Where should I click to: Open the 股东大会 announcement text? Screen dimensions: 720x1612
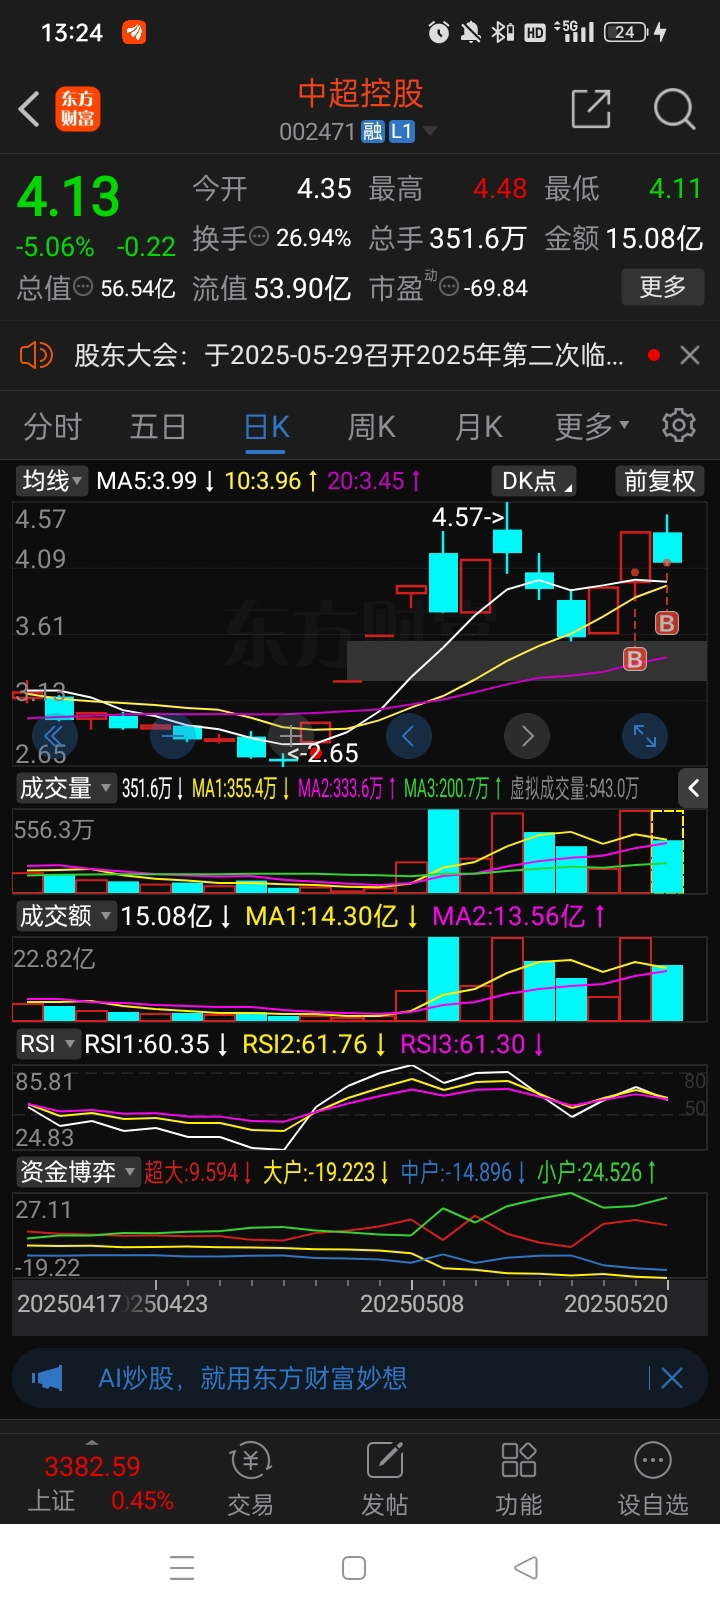(x=348, y=355)
